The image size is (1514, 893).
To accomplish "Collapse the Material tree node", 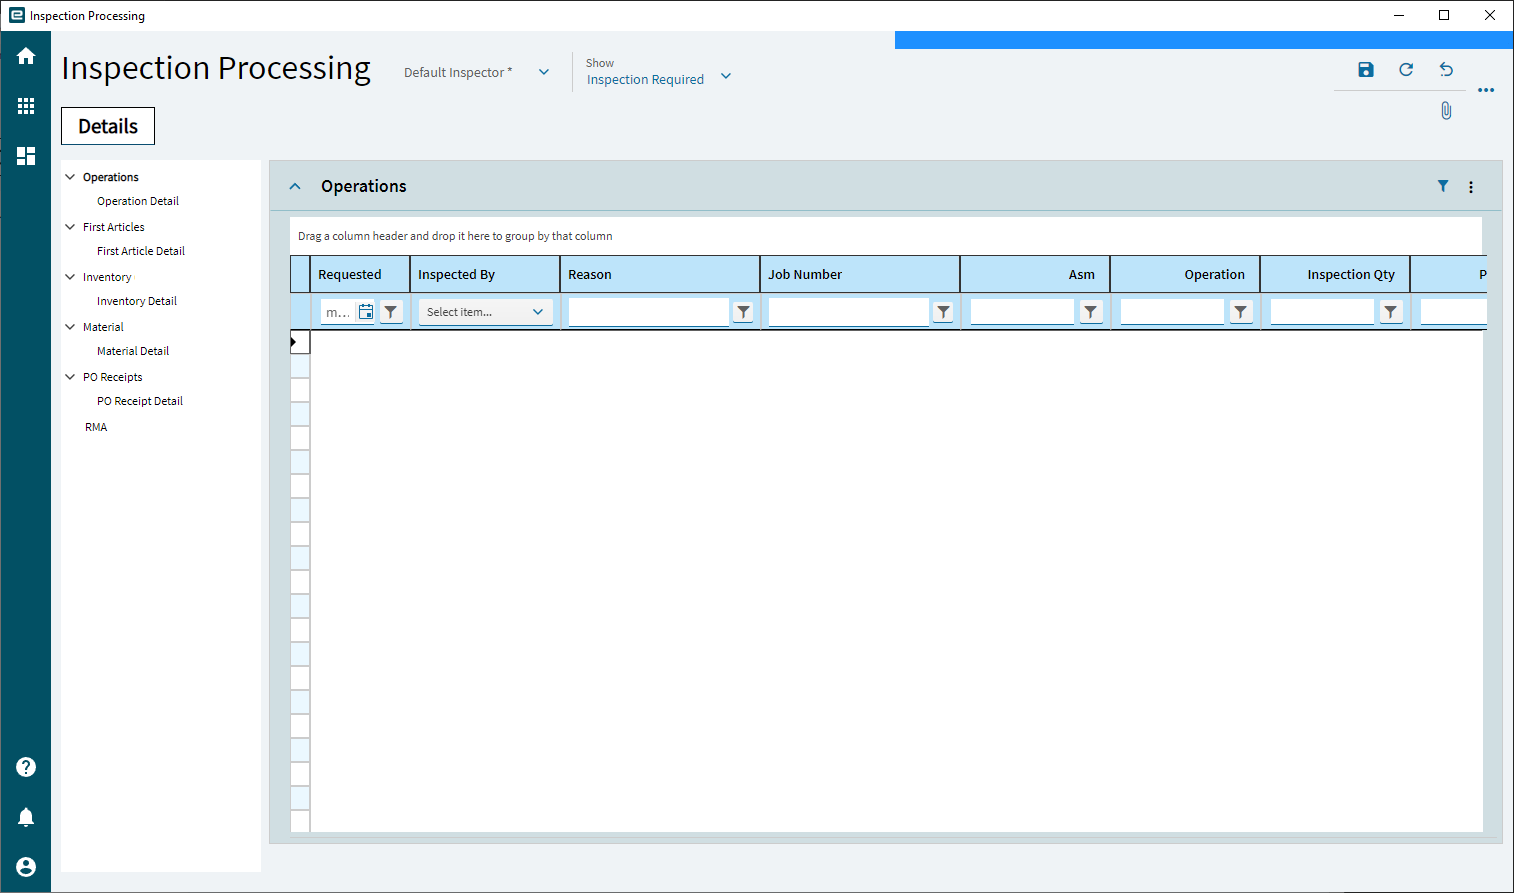I will pyautogui.click(x=70, y=327).
